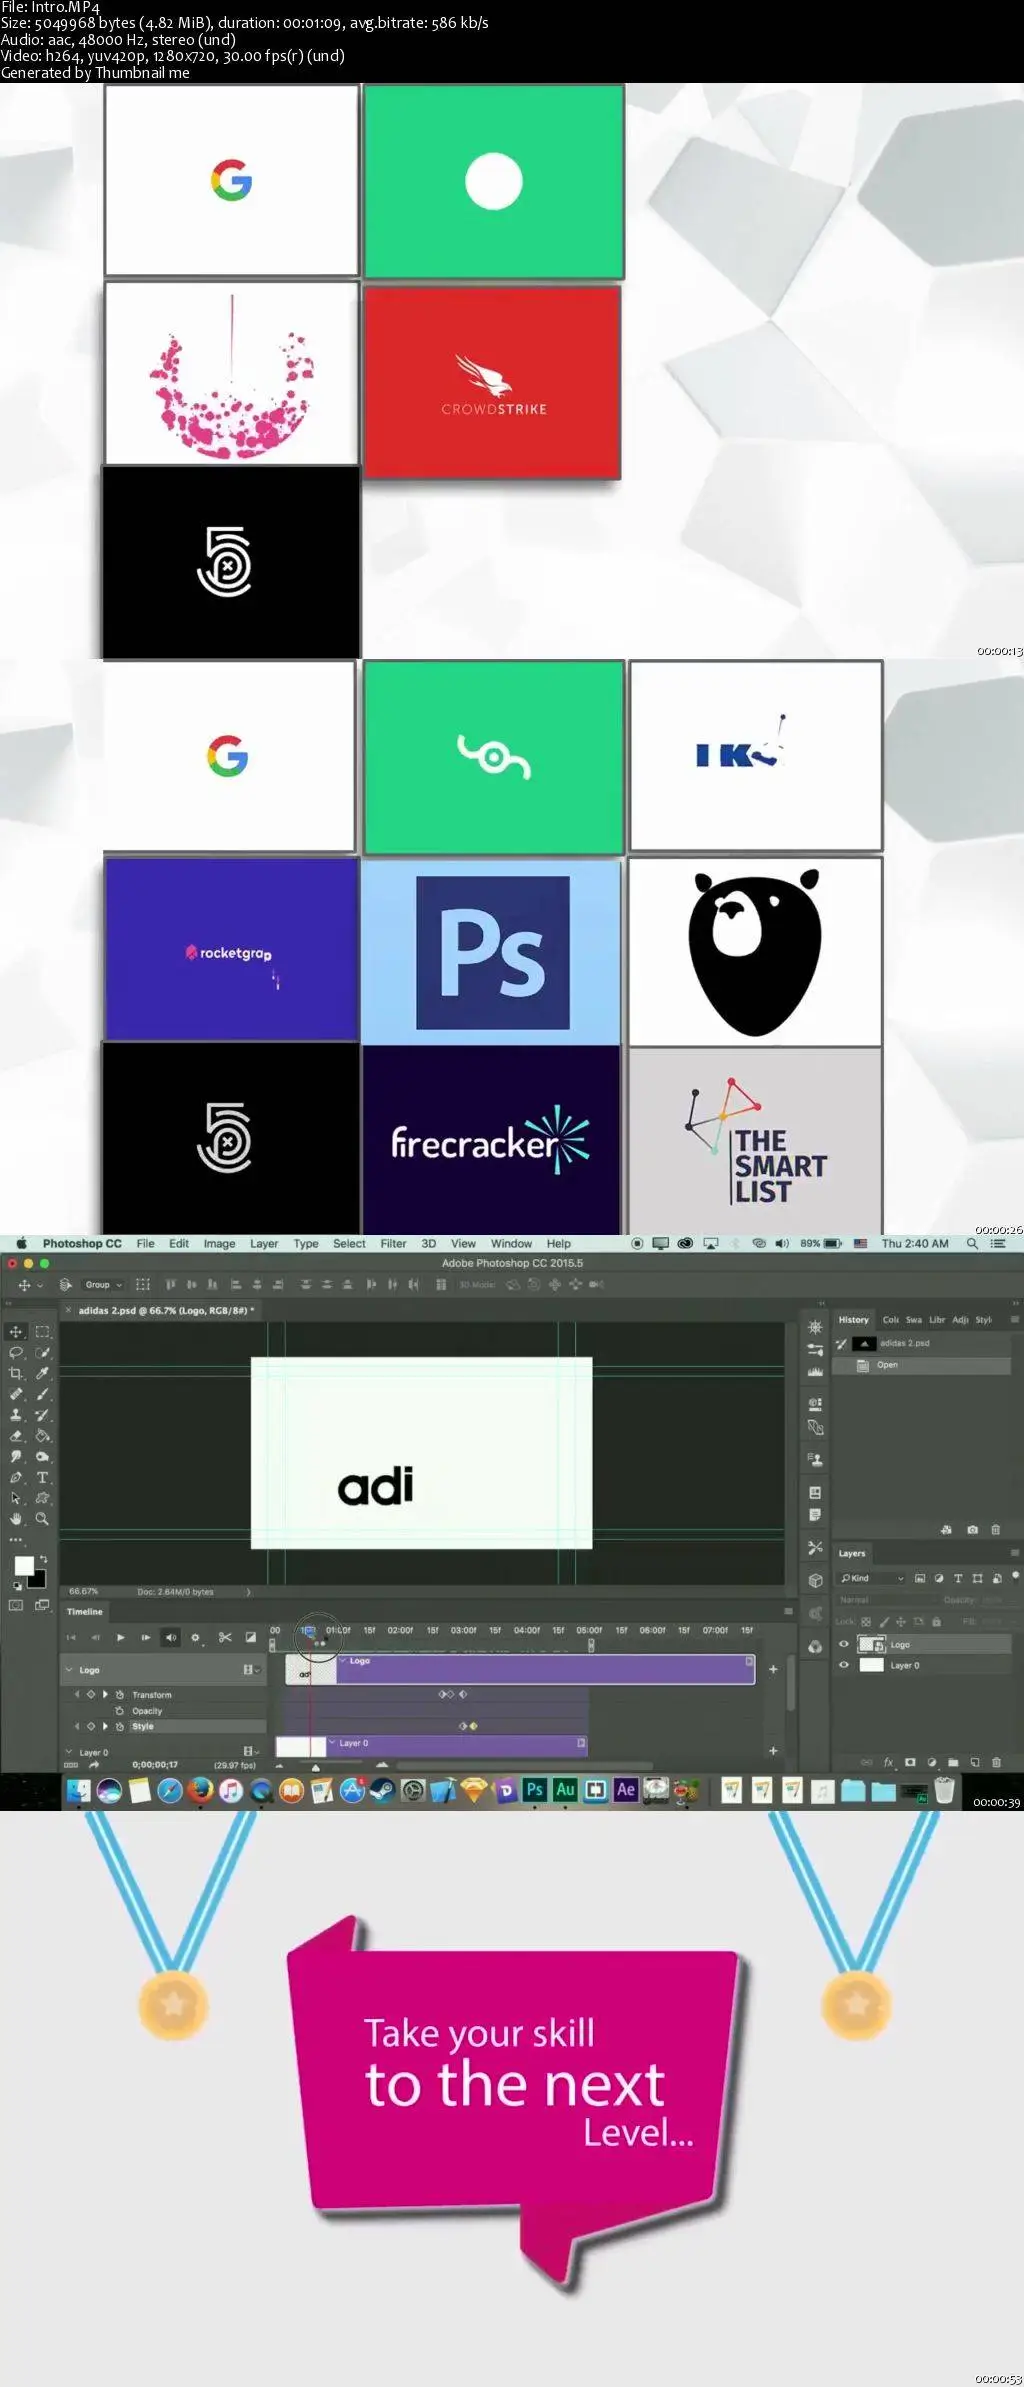The height and width of the screenshot is (2387, 1024).
Task: Open the Image menu
Action: click(x=219, y=1244)
